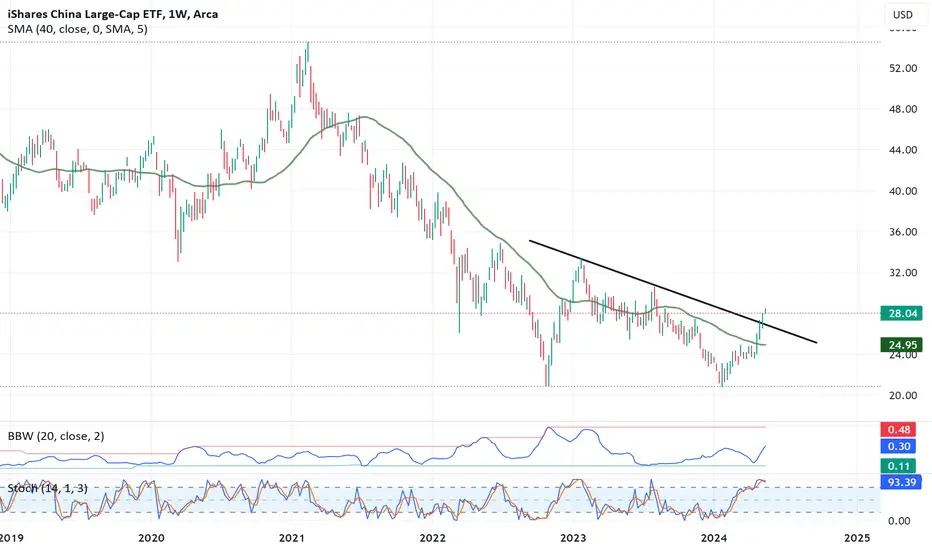Image resolution: width=932 pixels, height=550 pixels.
Task: Select the BBW (20, close, 2) indicator label
Action: point(56,436)
